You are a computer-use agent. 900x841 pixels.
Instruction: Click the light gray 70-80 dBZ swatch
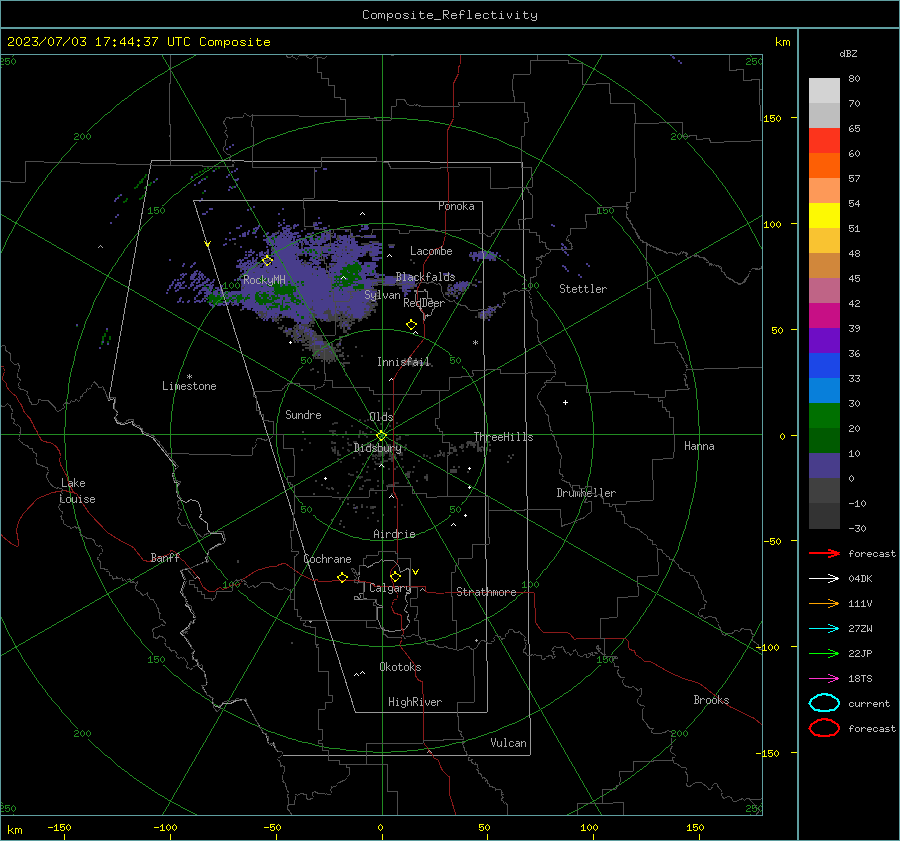click(x=824, y=91)
